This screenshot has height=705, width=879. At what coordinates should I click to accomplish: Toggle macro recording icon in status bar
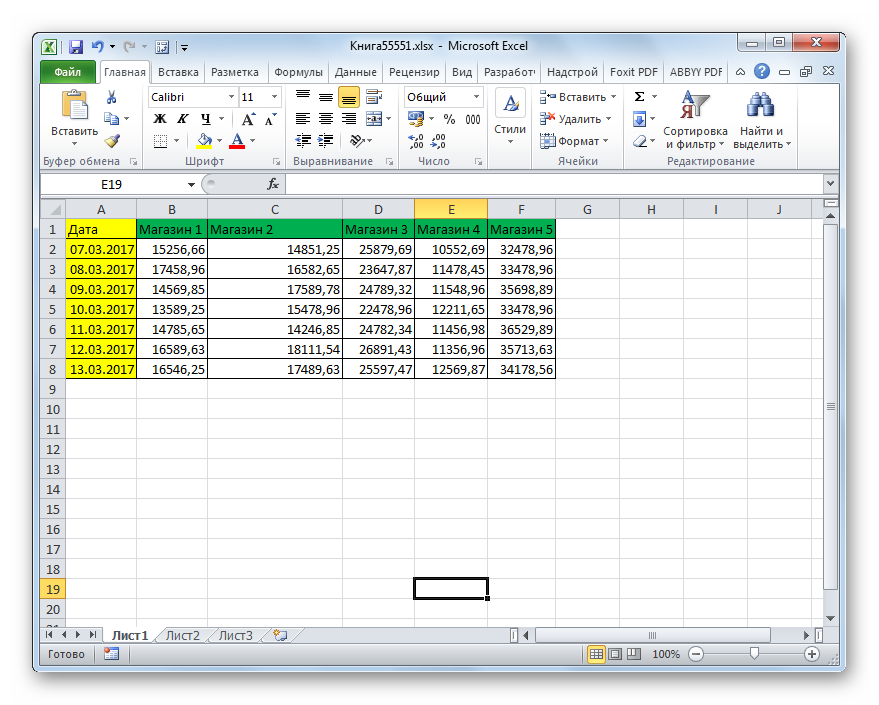tap(112, 654)
